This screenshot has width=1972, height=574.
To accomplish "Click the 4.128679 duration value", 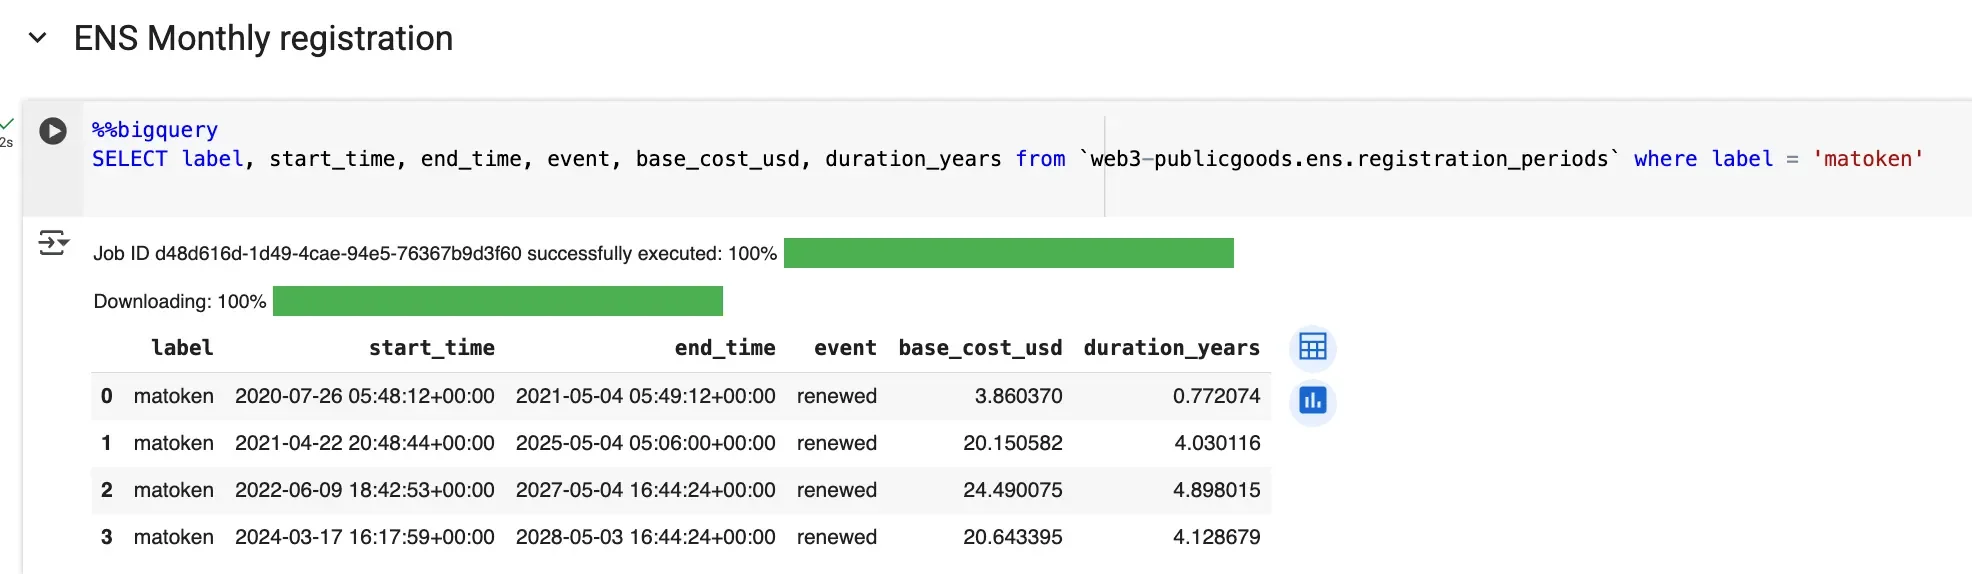I will (1216, 537).
